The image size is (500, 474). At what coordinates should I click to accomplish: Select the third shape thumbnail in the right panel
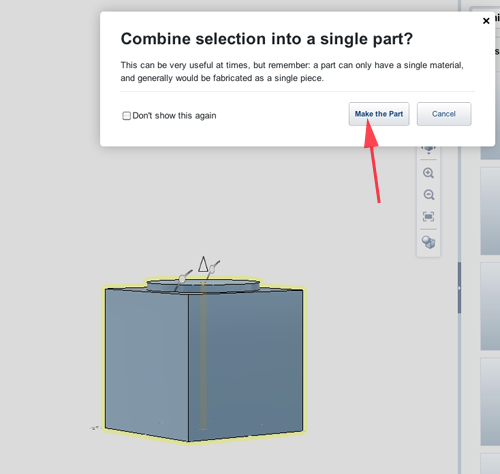[490, 306]
